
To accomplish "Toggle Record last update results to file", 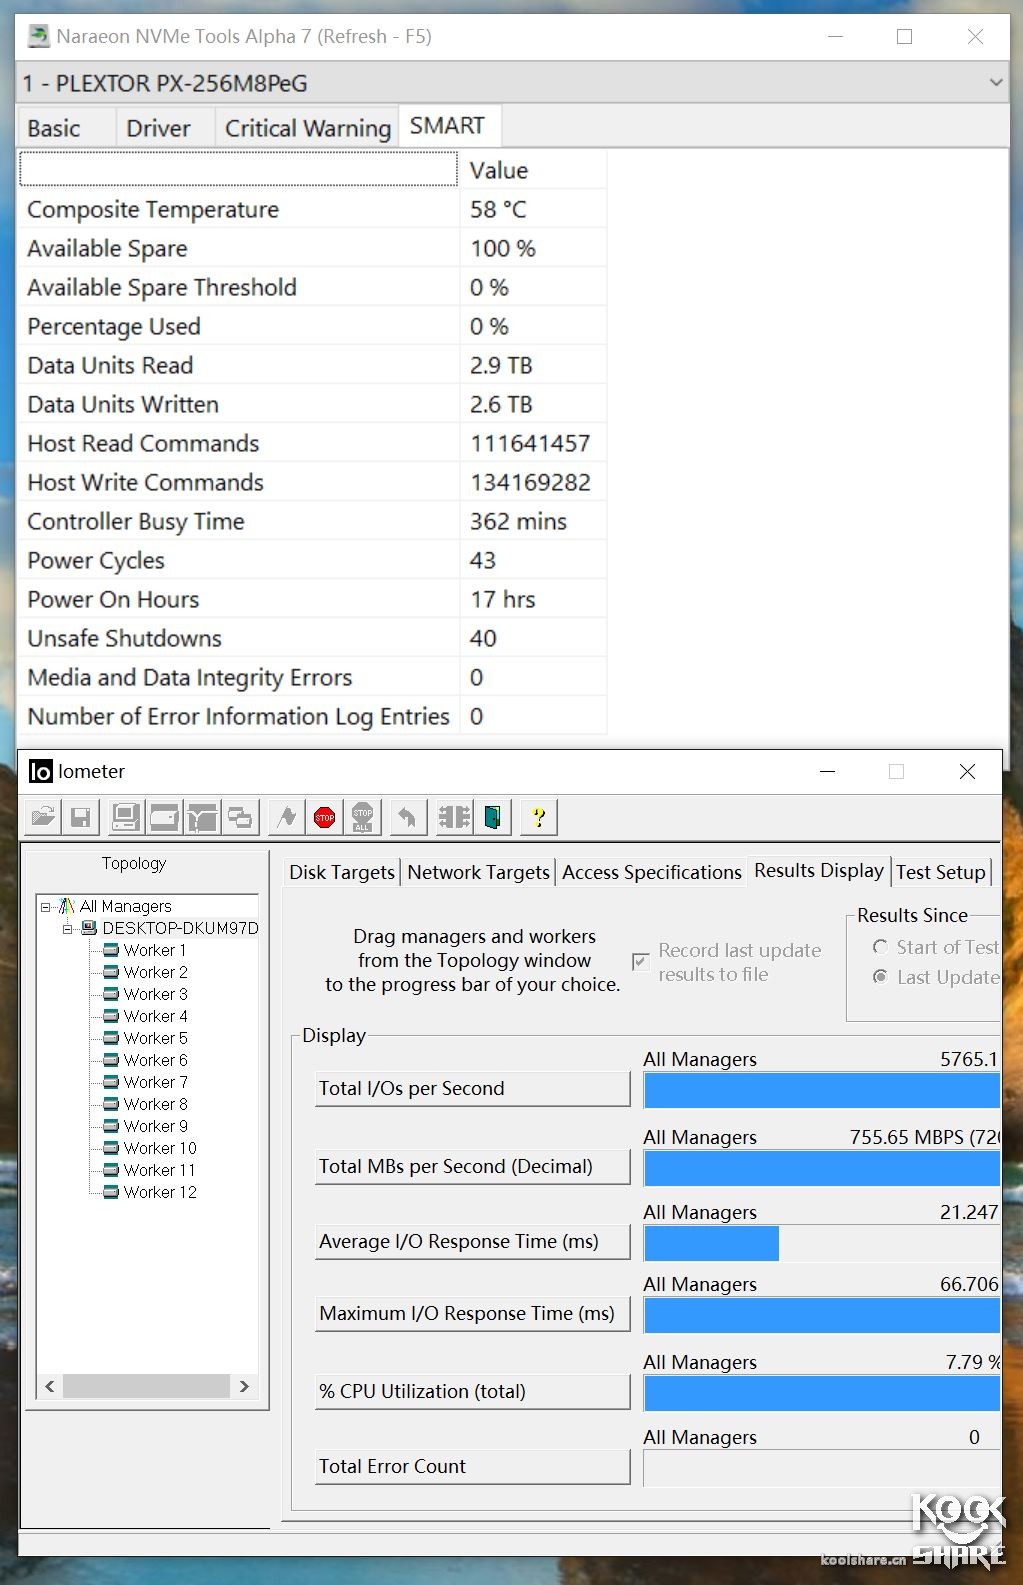I will tap(641, 962).
